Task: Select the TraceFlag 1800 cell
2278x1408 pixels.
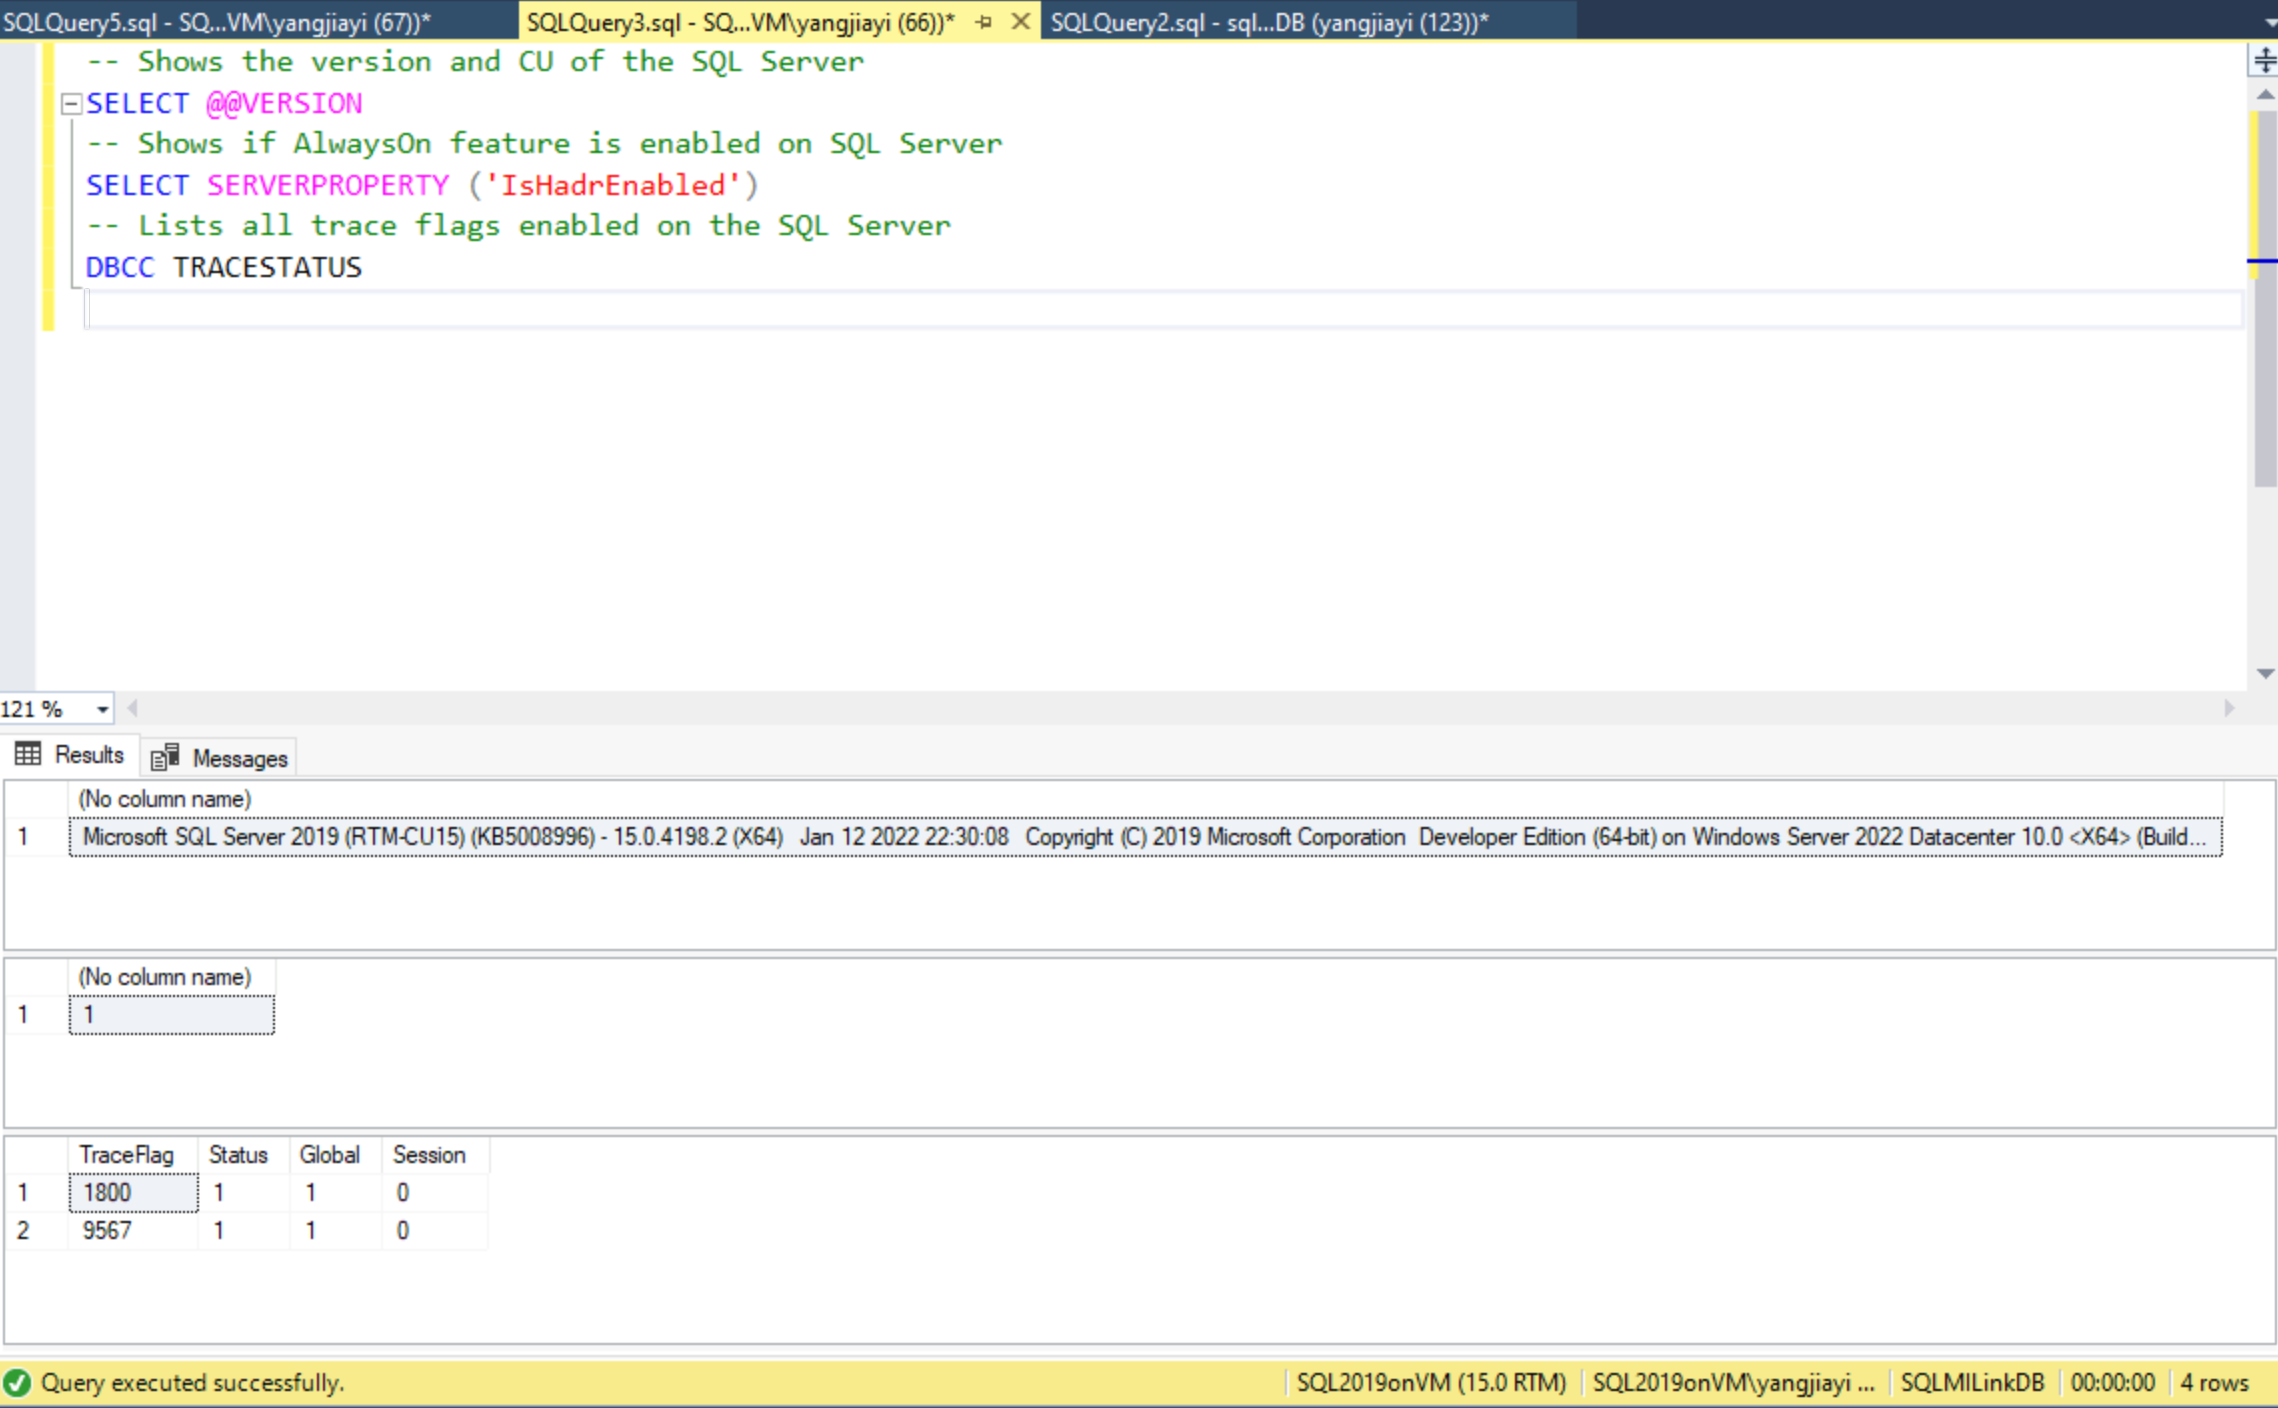Action: [x=133, y=1192]
